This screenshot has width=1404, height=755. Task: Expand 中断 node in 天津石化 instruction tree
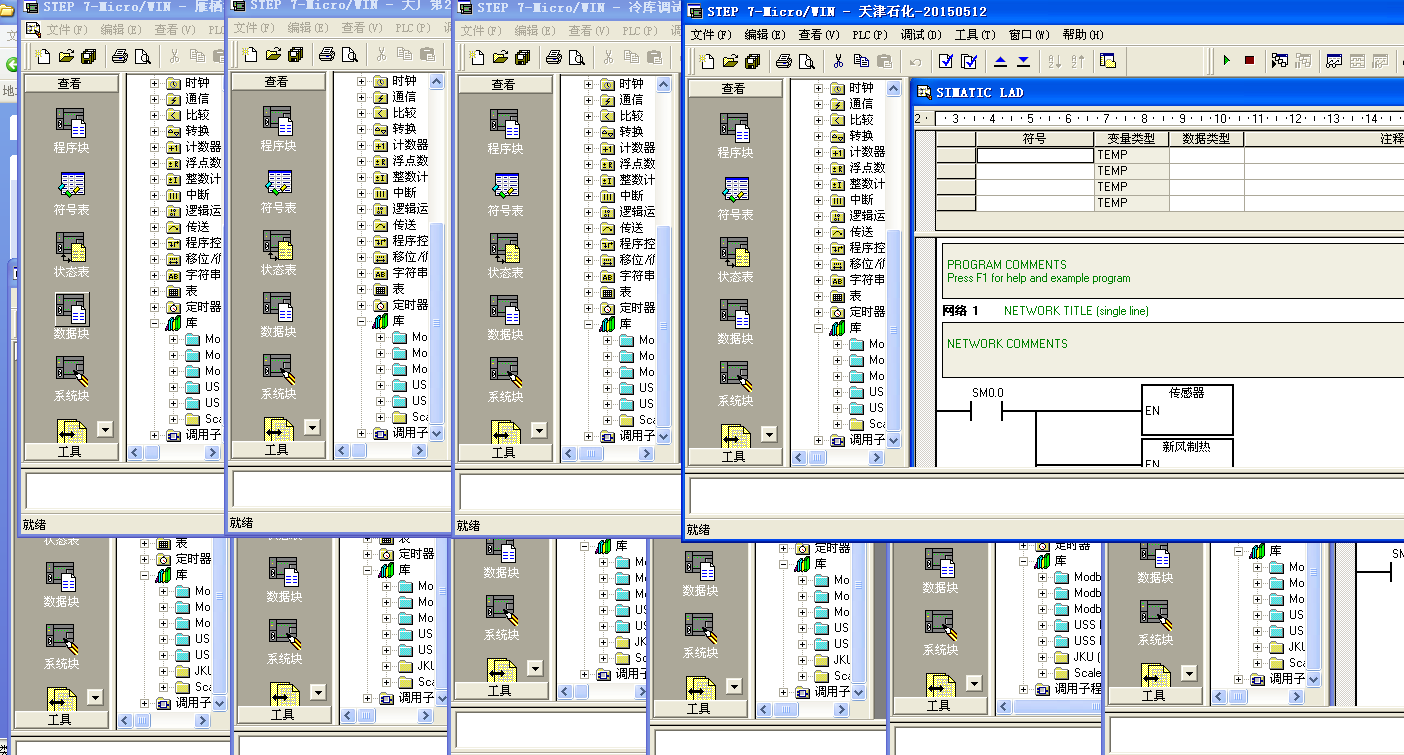pos(819,200)
